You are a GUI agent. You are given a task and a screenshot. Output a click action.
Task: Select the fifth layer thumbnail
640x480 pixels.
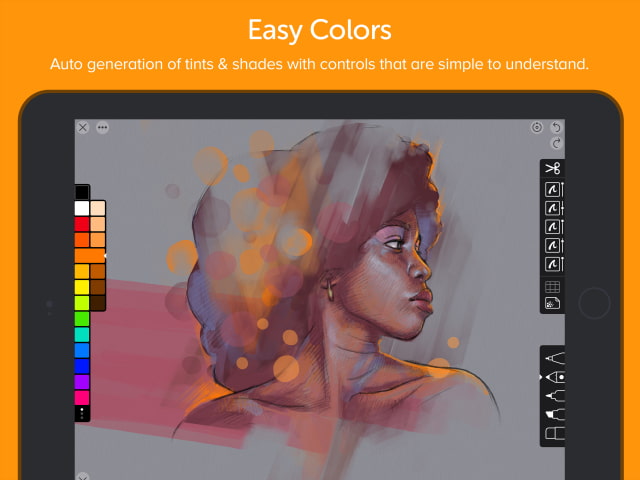tap(552, 264)
